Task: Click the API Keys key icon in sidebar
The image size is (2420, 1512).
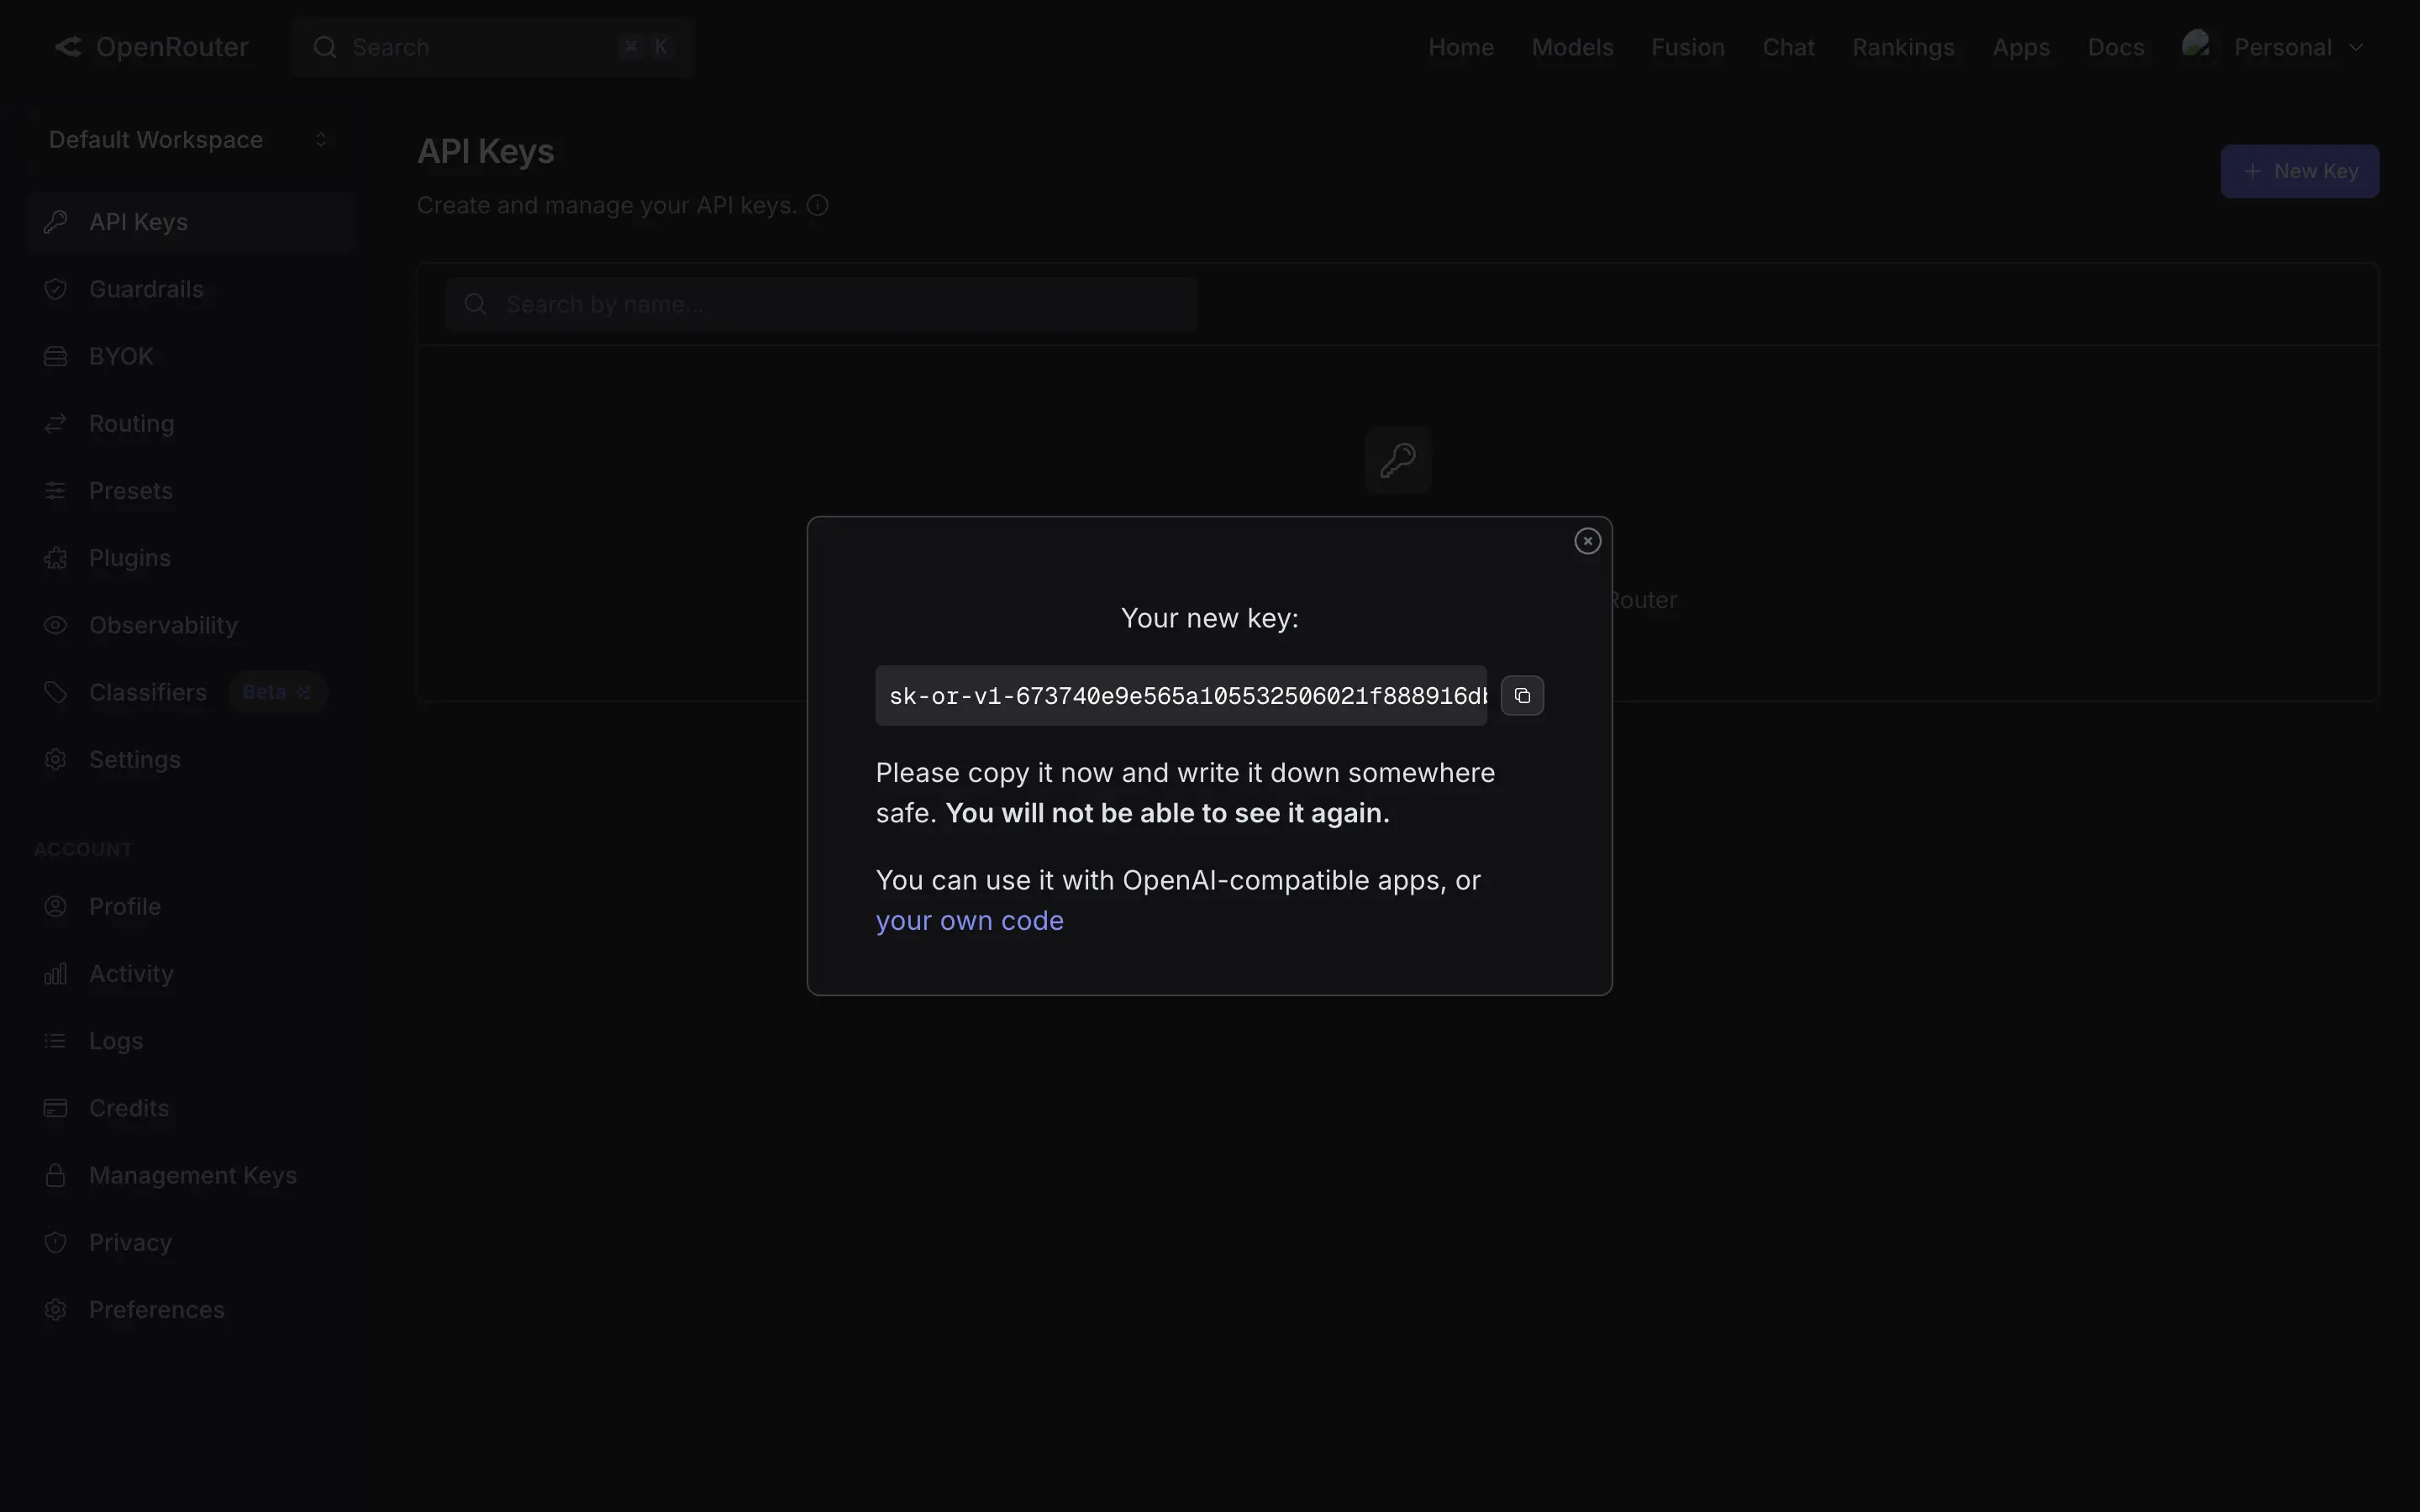Action: click(x=56, y=222)
